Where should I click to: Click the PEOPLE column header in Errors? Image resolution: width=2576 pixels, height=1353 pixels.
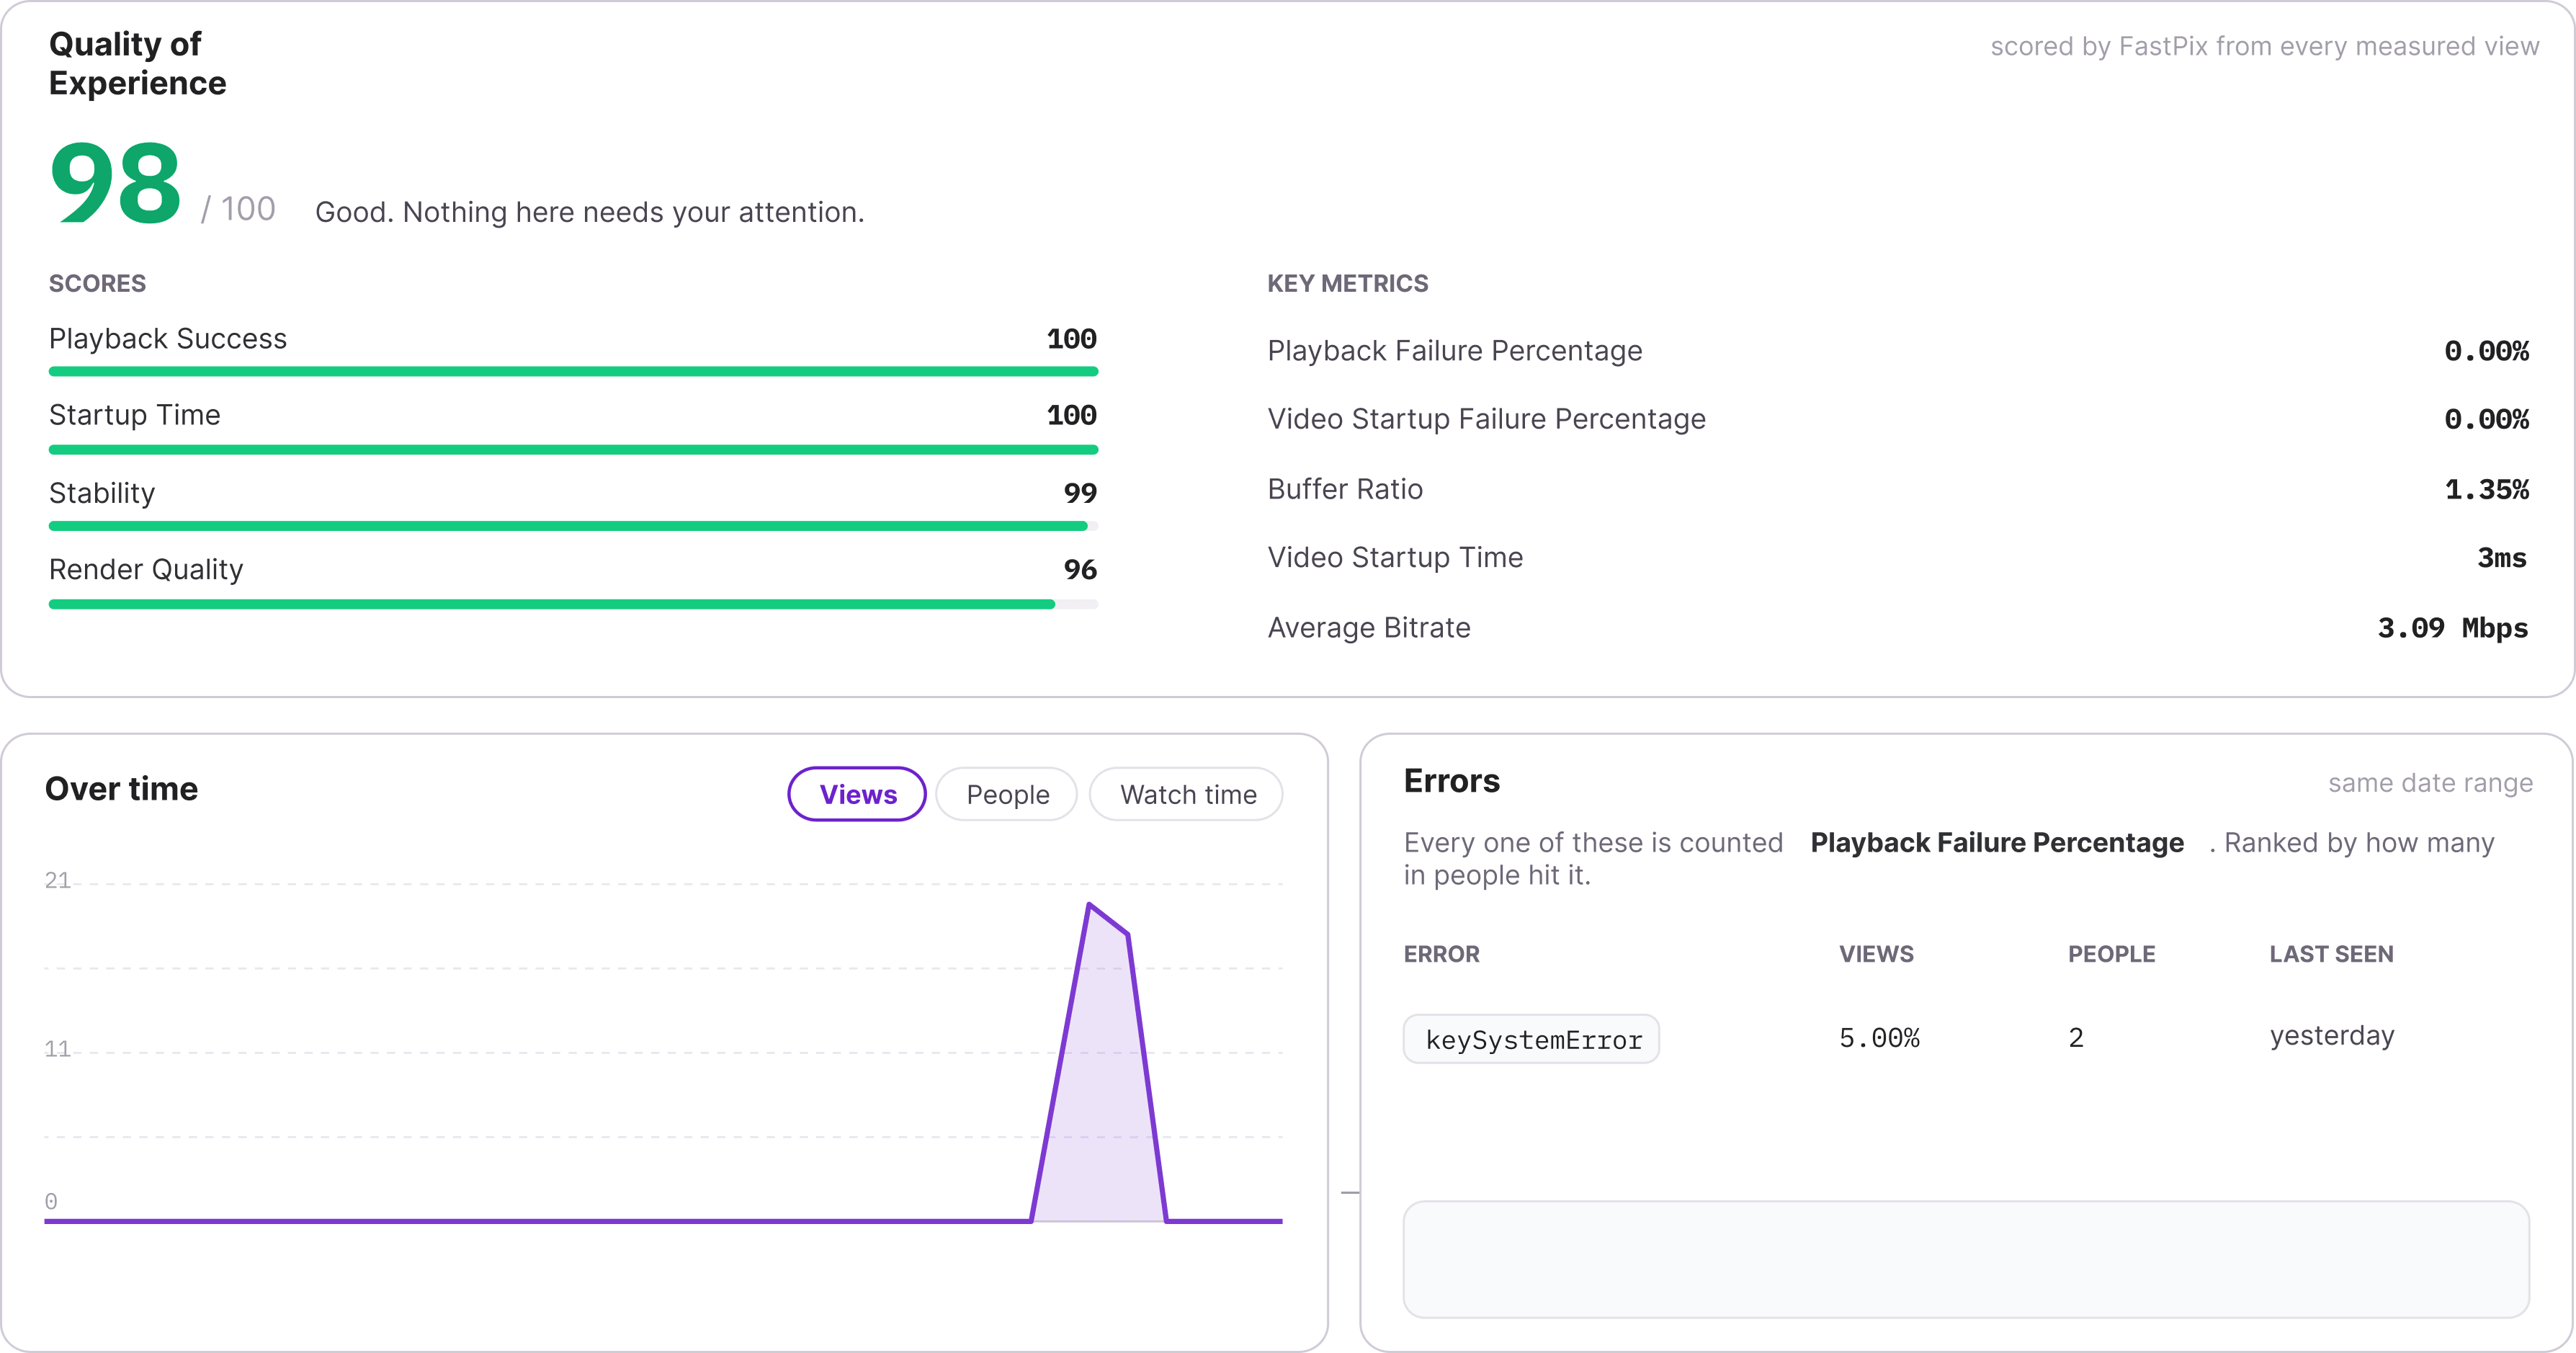tap(2111, 954)
